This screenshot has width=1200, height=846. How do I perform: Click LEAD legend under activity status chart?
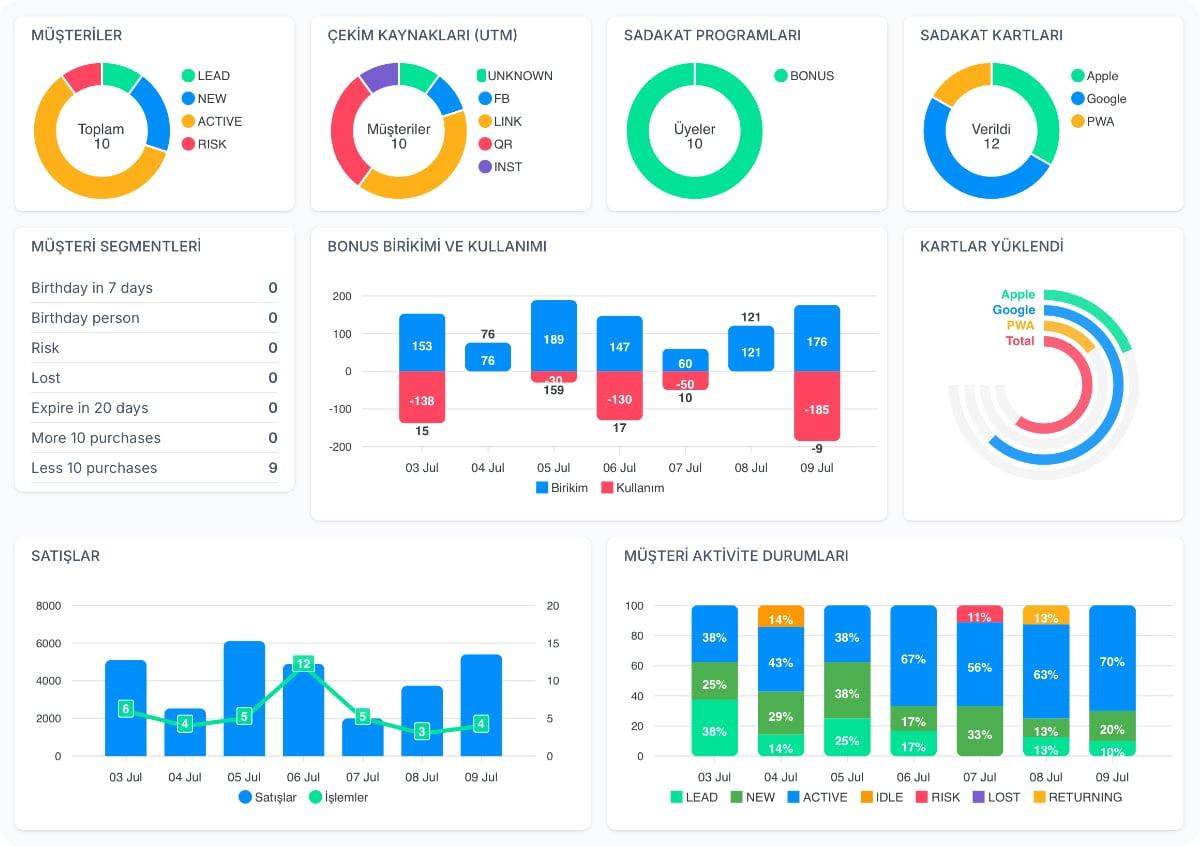point(694,797)
